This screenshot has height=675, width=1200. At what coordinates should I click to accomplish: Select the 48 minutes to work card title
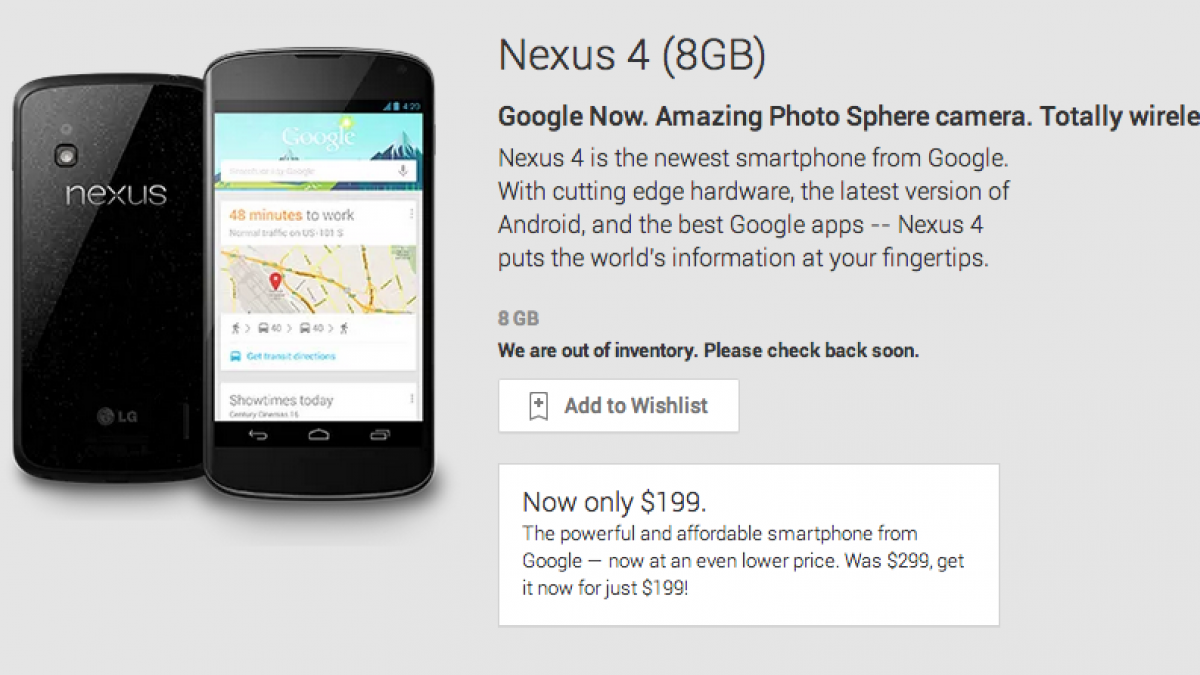291,215
